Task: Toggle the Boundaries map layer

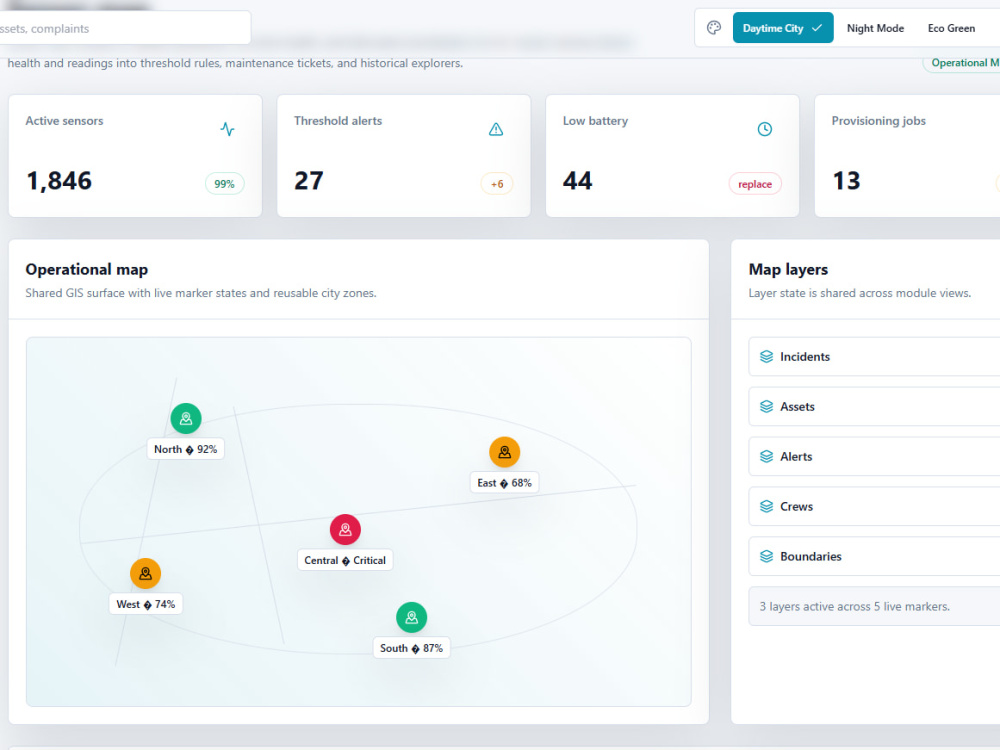Action: tap(874, 556)
